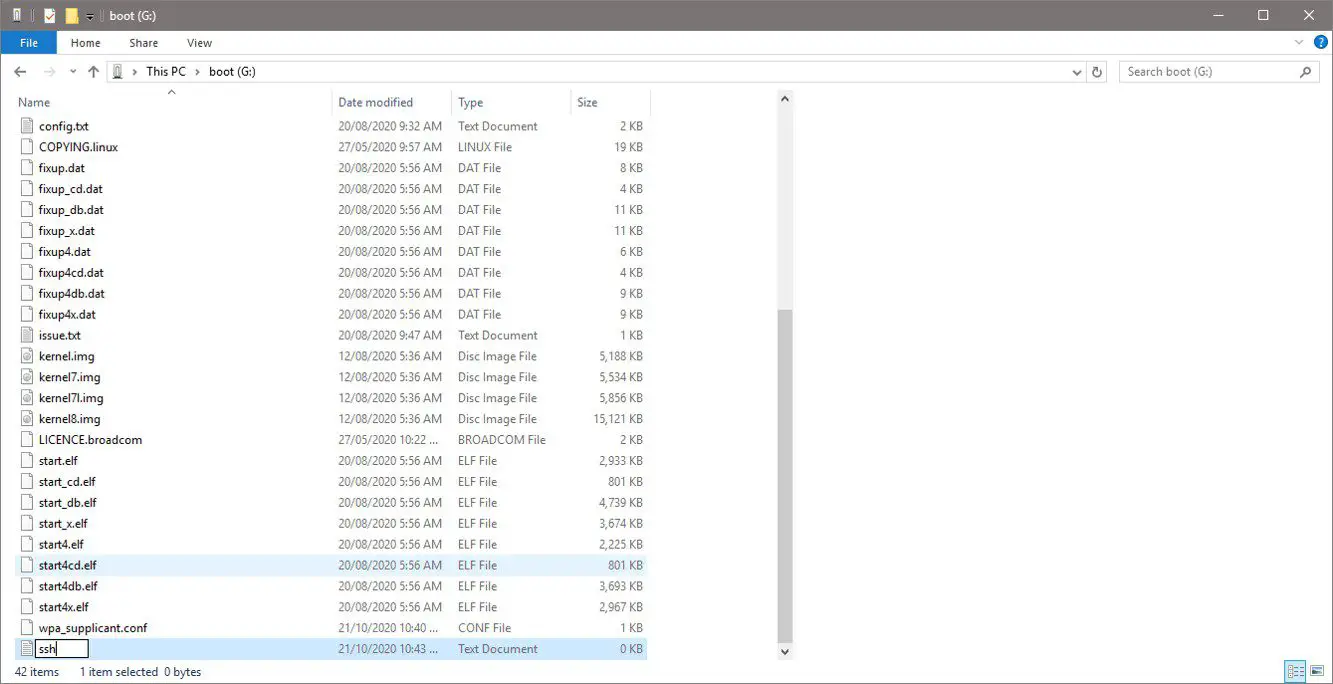This screenshot has height=684, width=1333.
Task: Click This PC in the breadcrumb
Action: coord(165,72)
